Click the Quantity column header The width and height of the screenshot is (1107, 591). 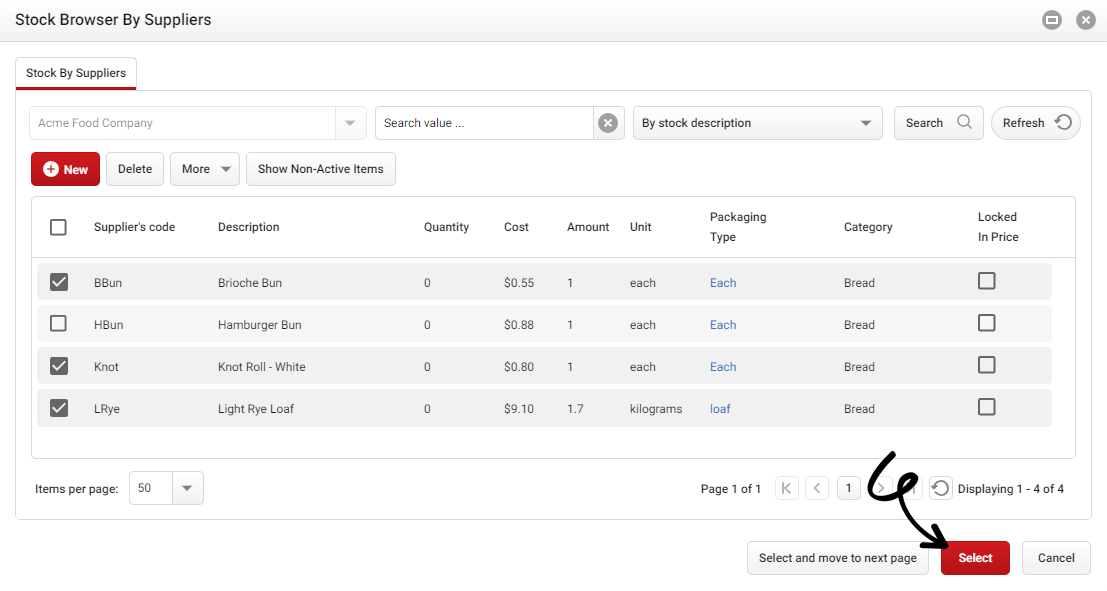point(446,227)
